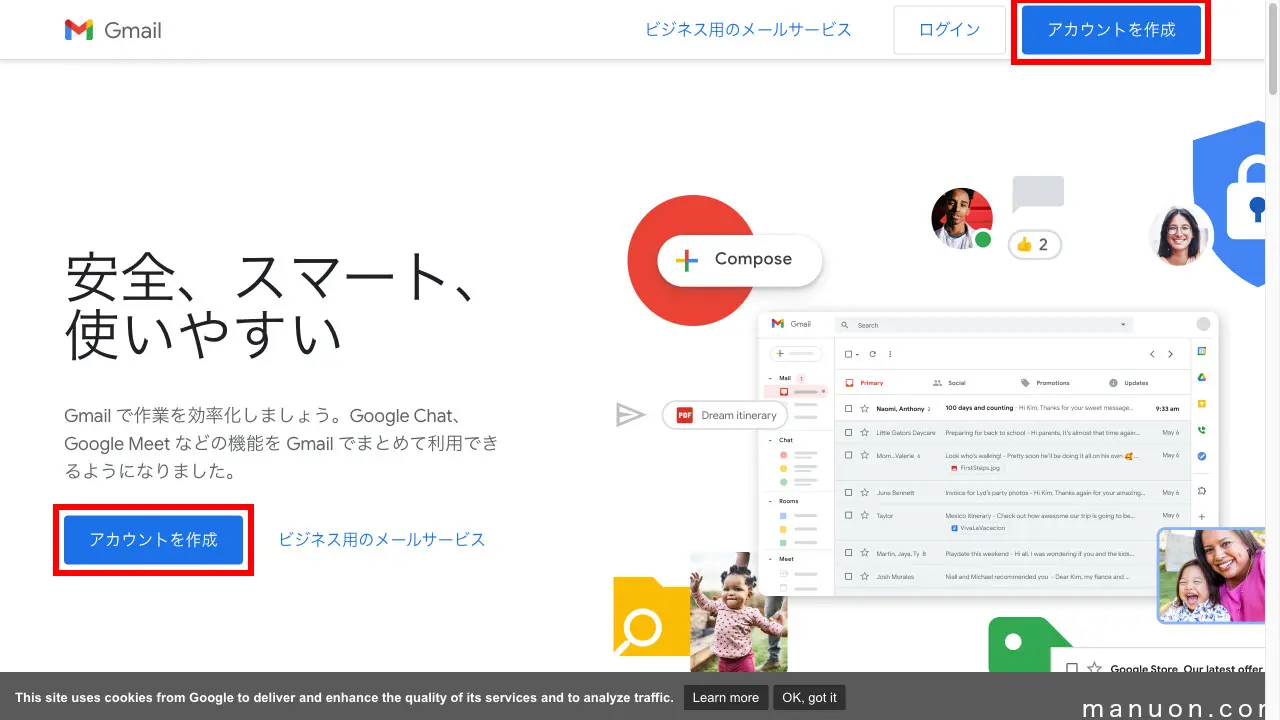Collapse the Mail section in mockup sidebar
This screenshot has height=720, width=1280.
(772, 378)
